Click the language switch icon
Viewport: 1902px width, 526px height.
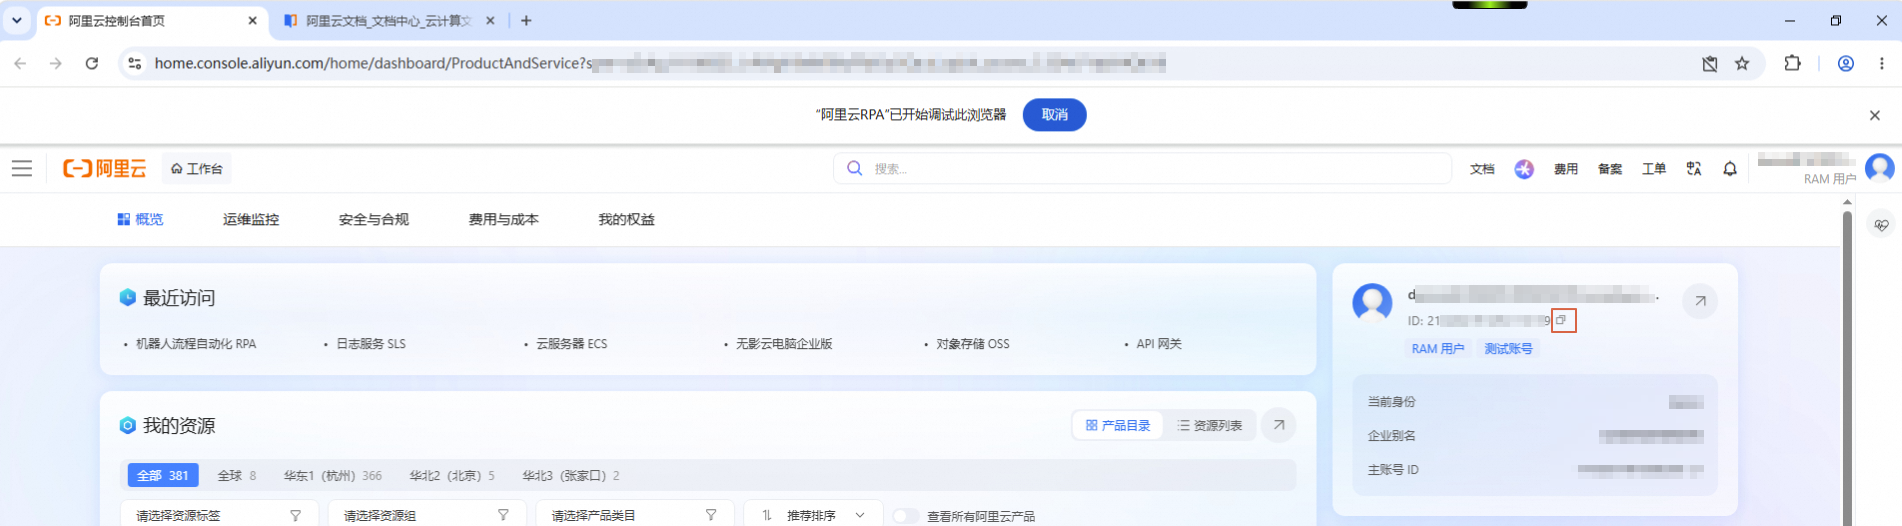tap(1694, 169)
